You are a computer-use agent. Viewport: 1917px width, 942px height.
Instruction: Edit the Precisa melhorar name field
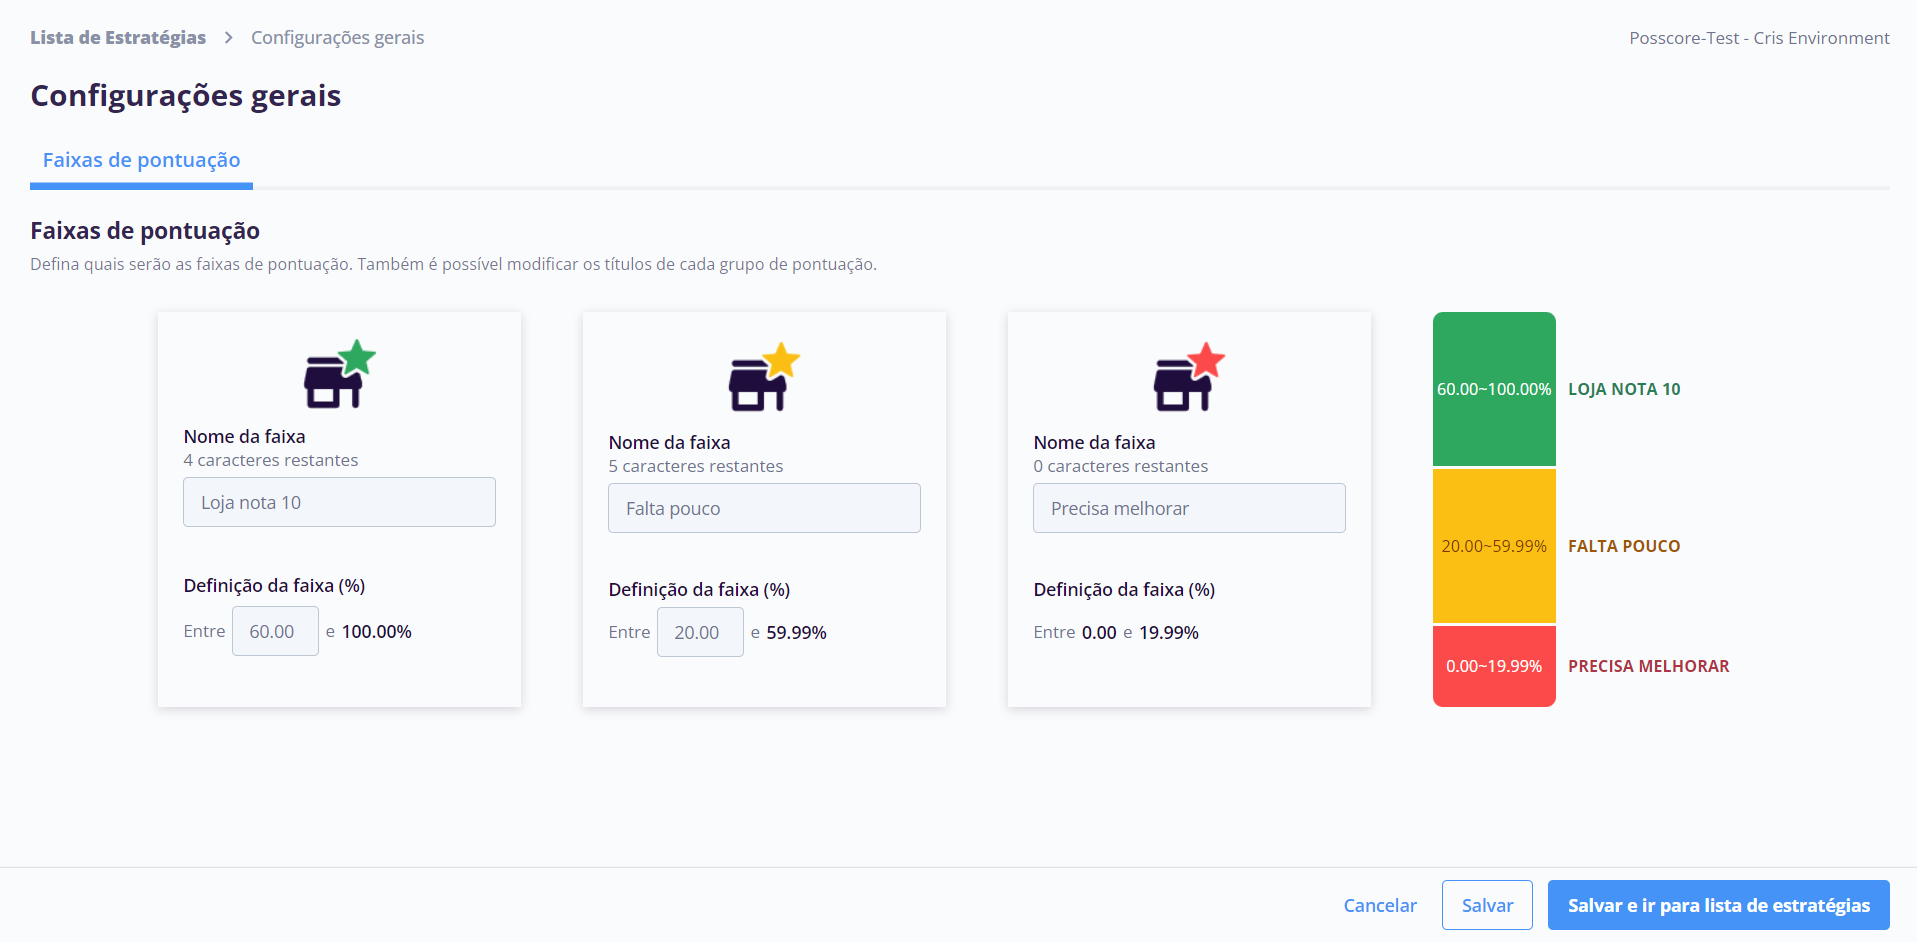click(x=1189, y=508)
